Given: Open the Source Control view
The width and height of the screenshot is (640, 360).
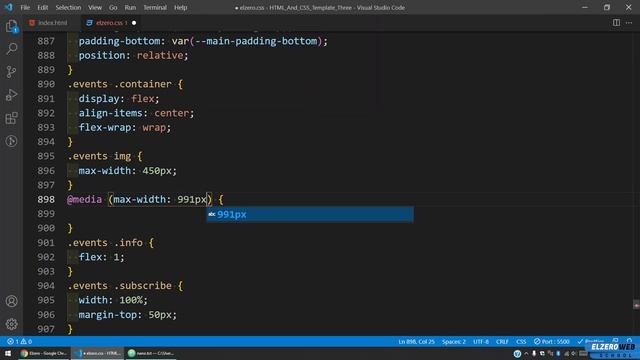Looking at the screenshot, I should click(11, 72).
